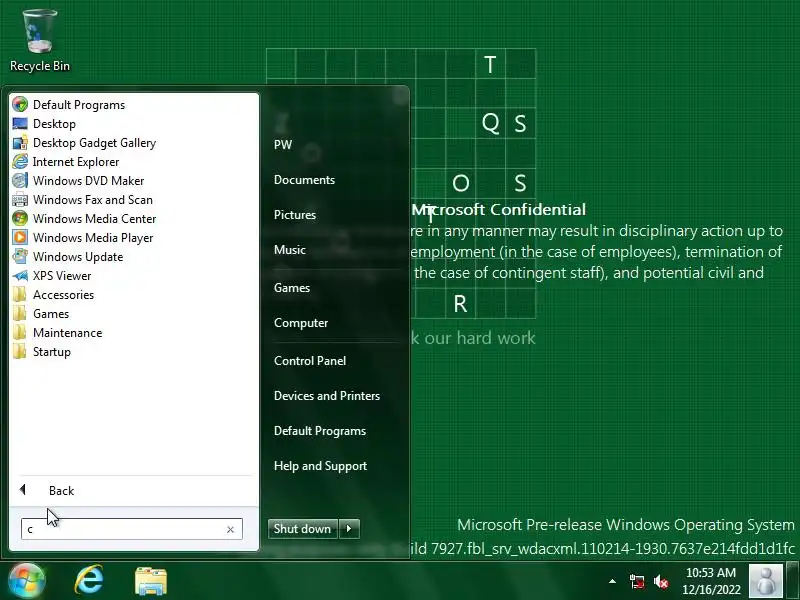Select the Windows Media Player text entry
Viewport: 800px width, 600px height.
point(93,238)
